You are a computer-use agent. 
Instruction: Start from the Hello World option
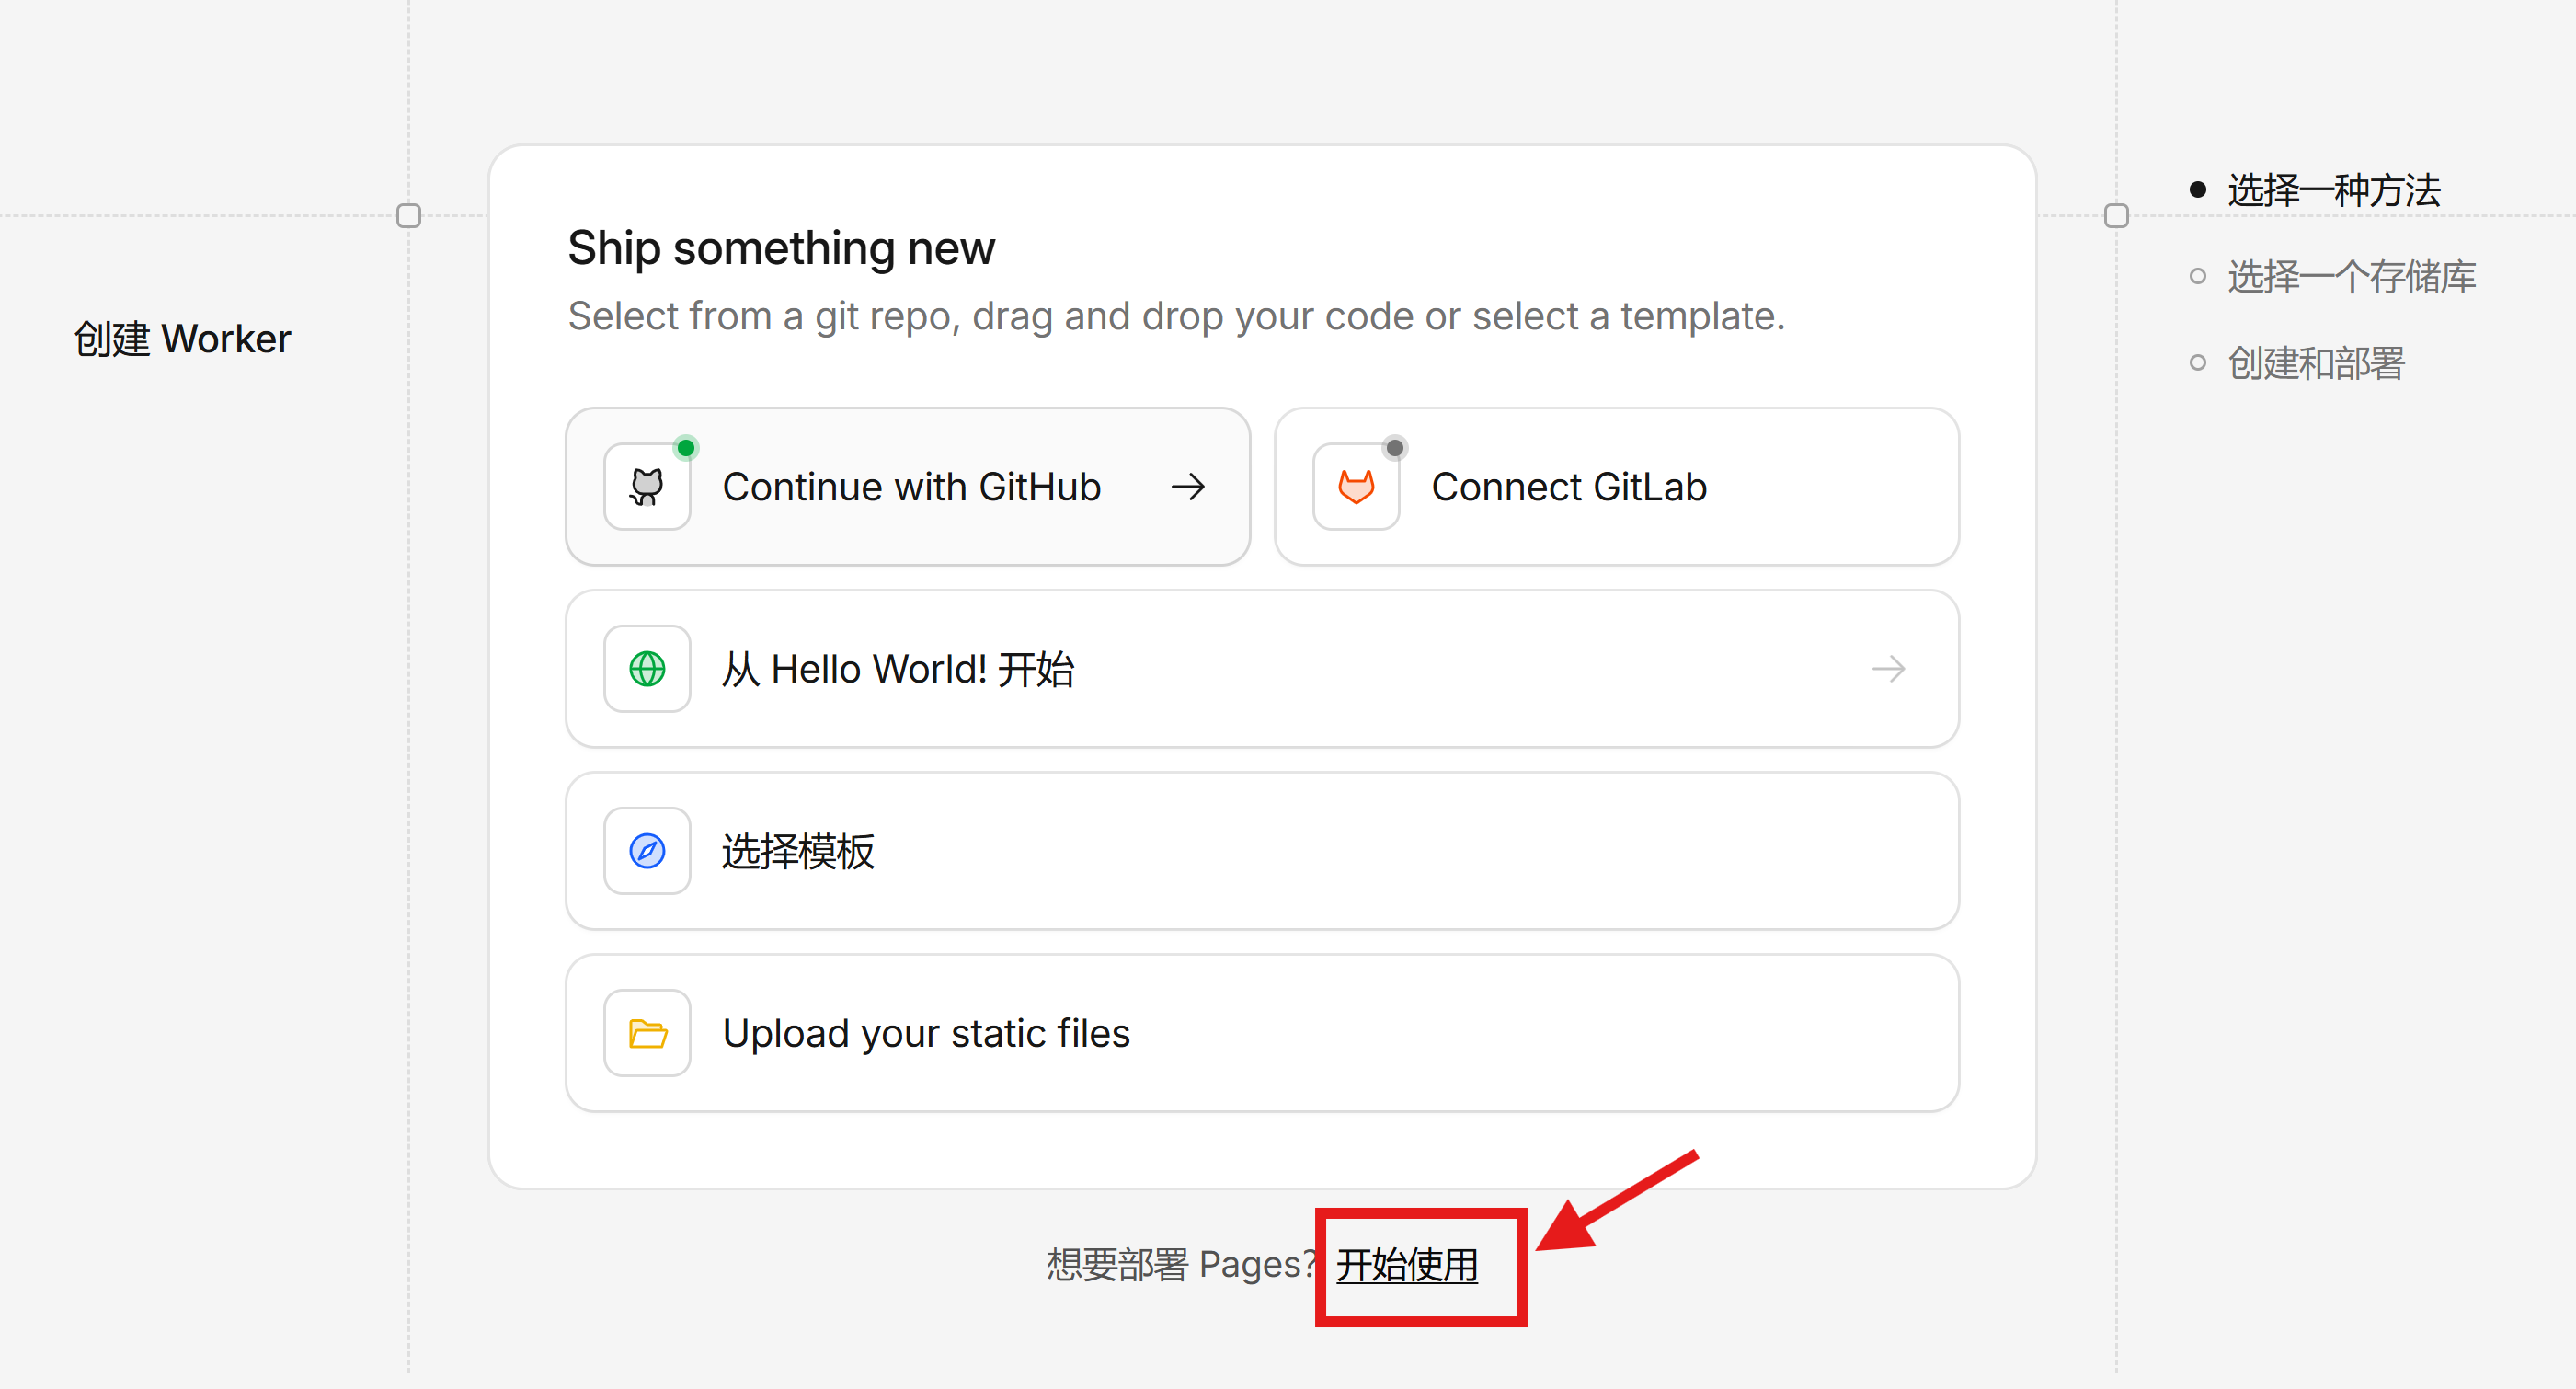(898, 669)
